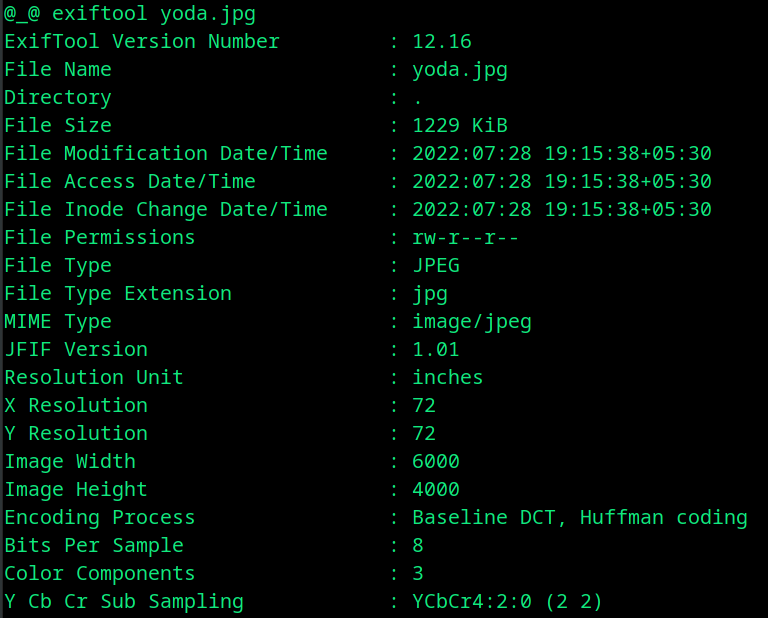The height and width of the screenshot is (618, 768).
Task: Click the X Resolution label
Action: pos(76,405)
